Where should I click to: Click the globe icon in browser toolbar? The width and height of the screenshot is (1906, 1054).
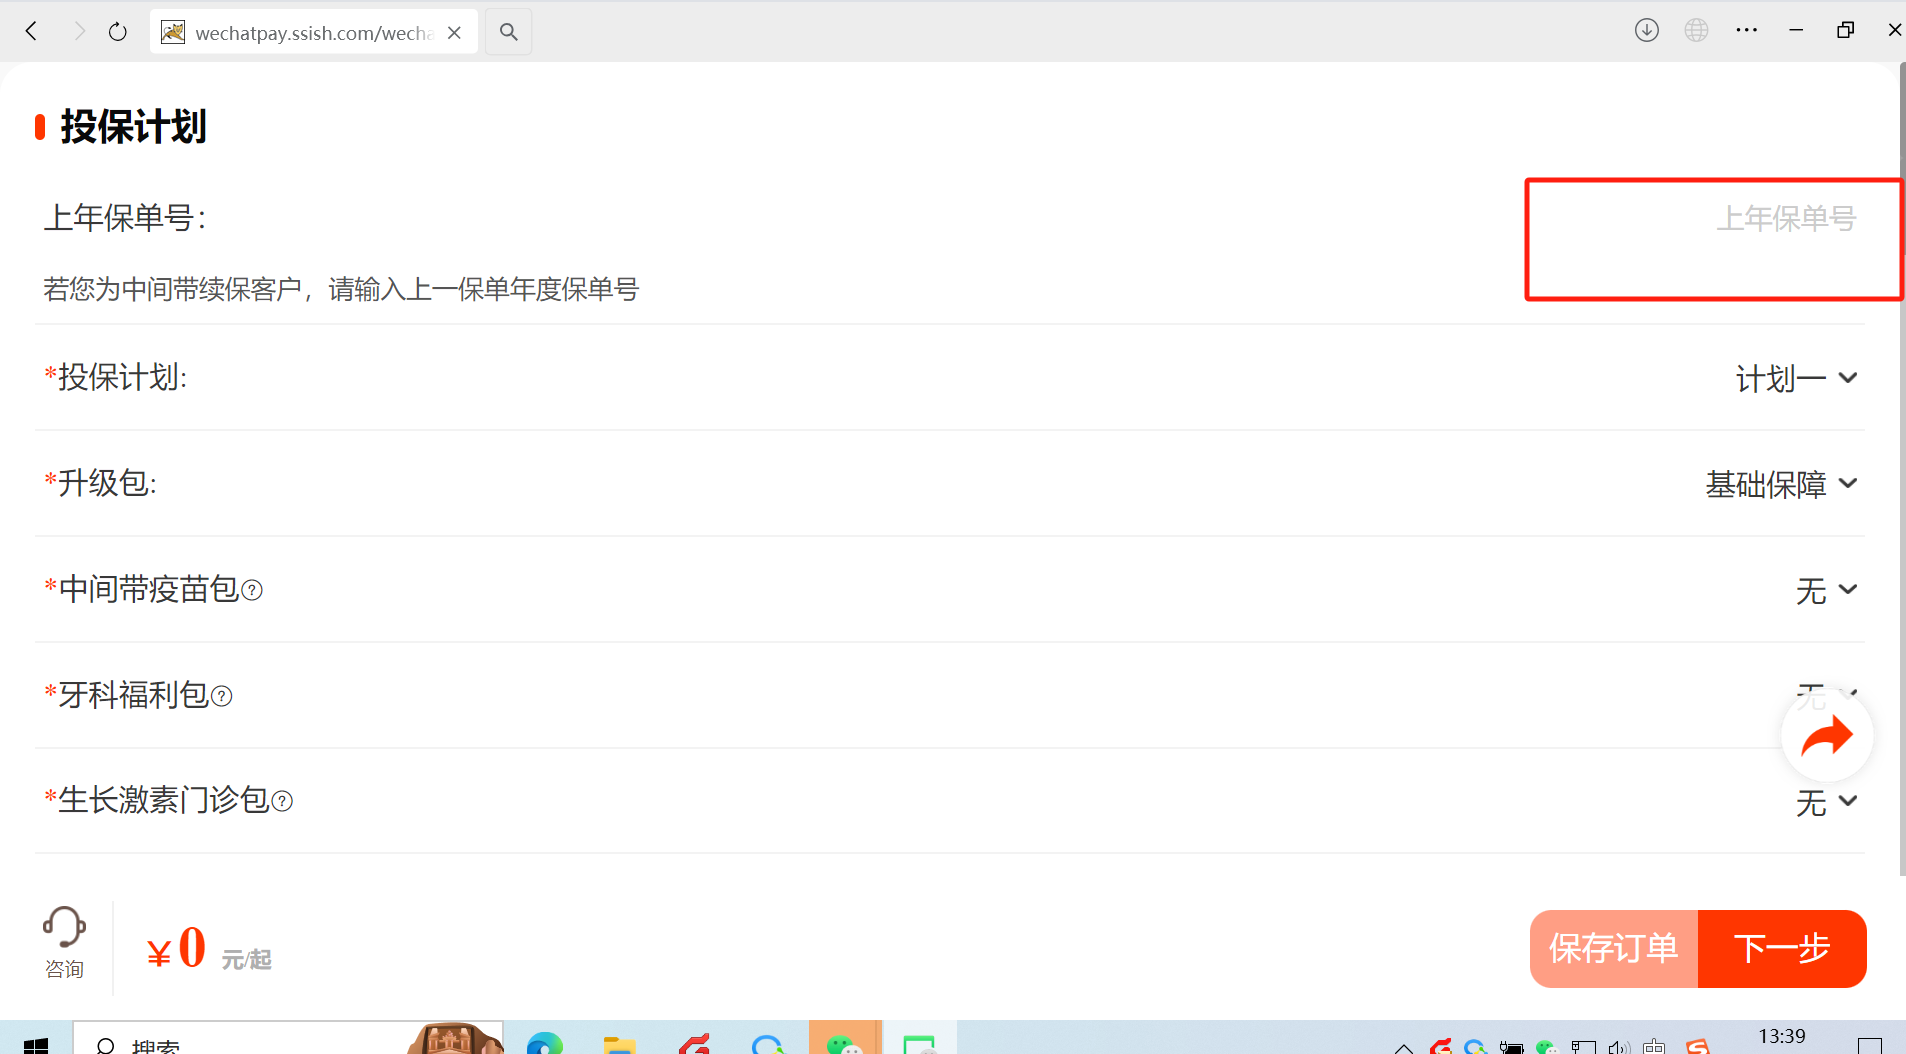(x=1696, y=31)
